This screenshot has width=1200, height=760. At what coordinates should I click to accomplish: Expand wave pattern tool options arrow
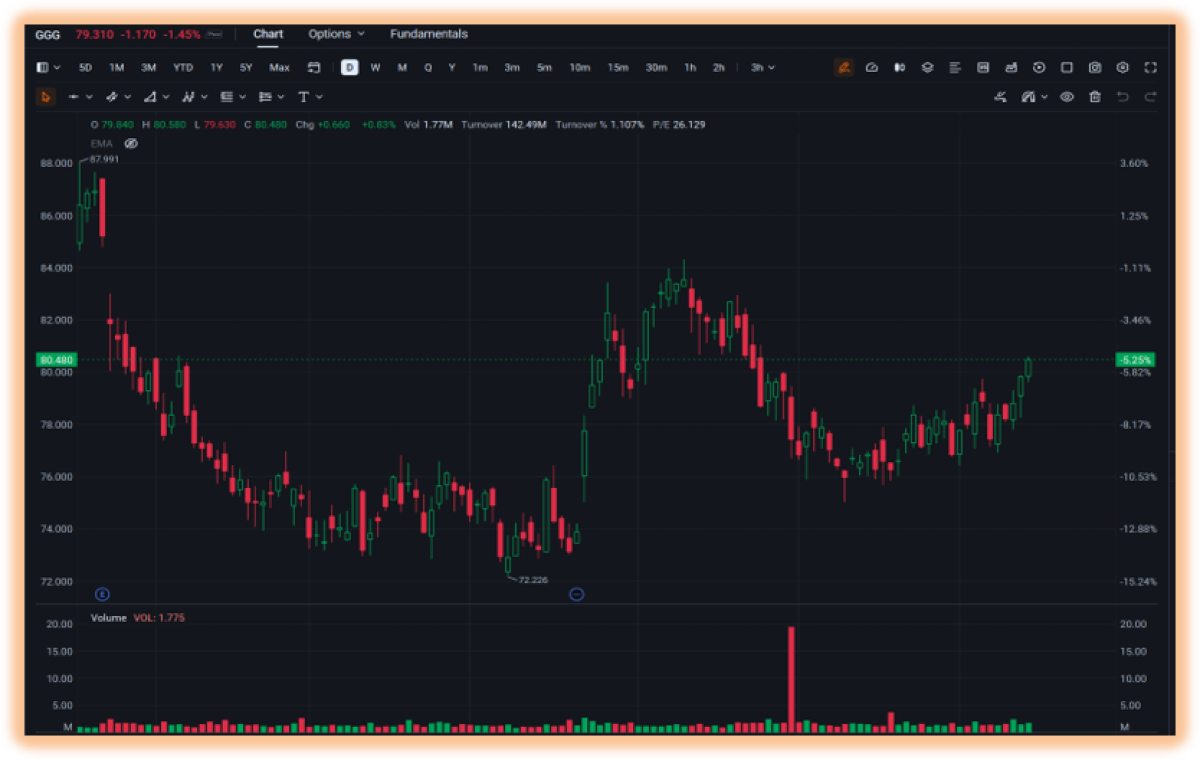tap(204, 97)
